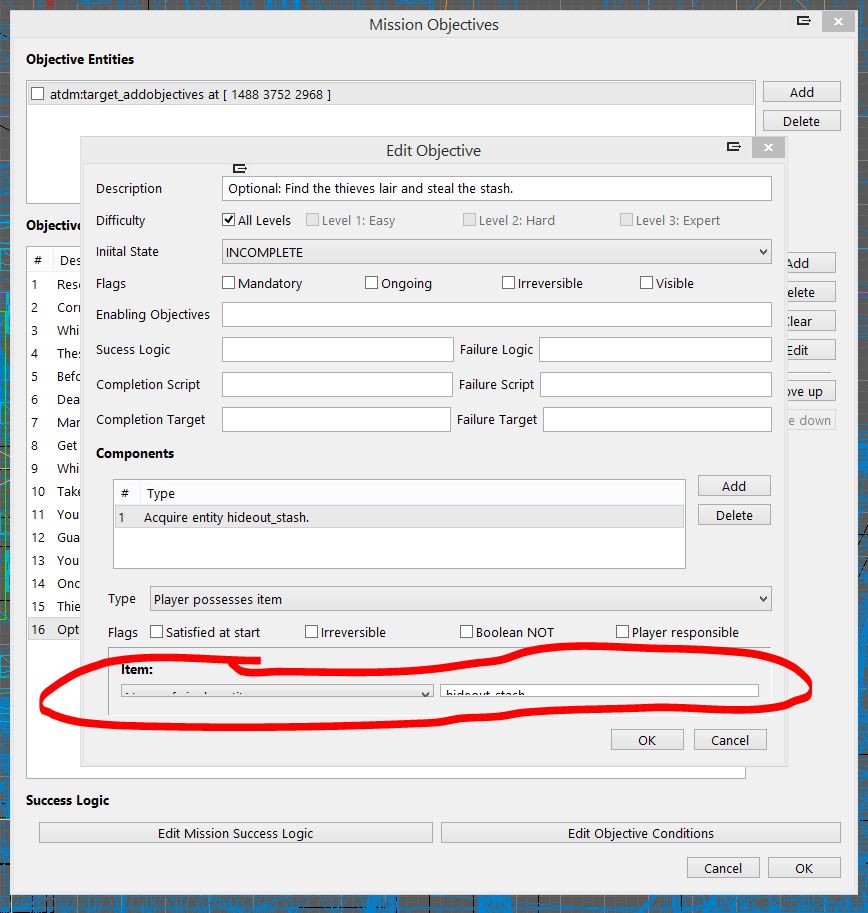Check the Ongoing flag checkbox
The width and height of the screenshot is (868, 913).
372,283
